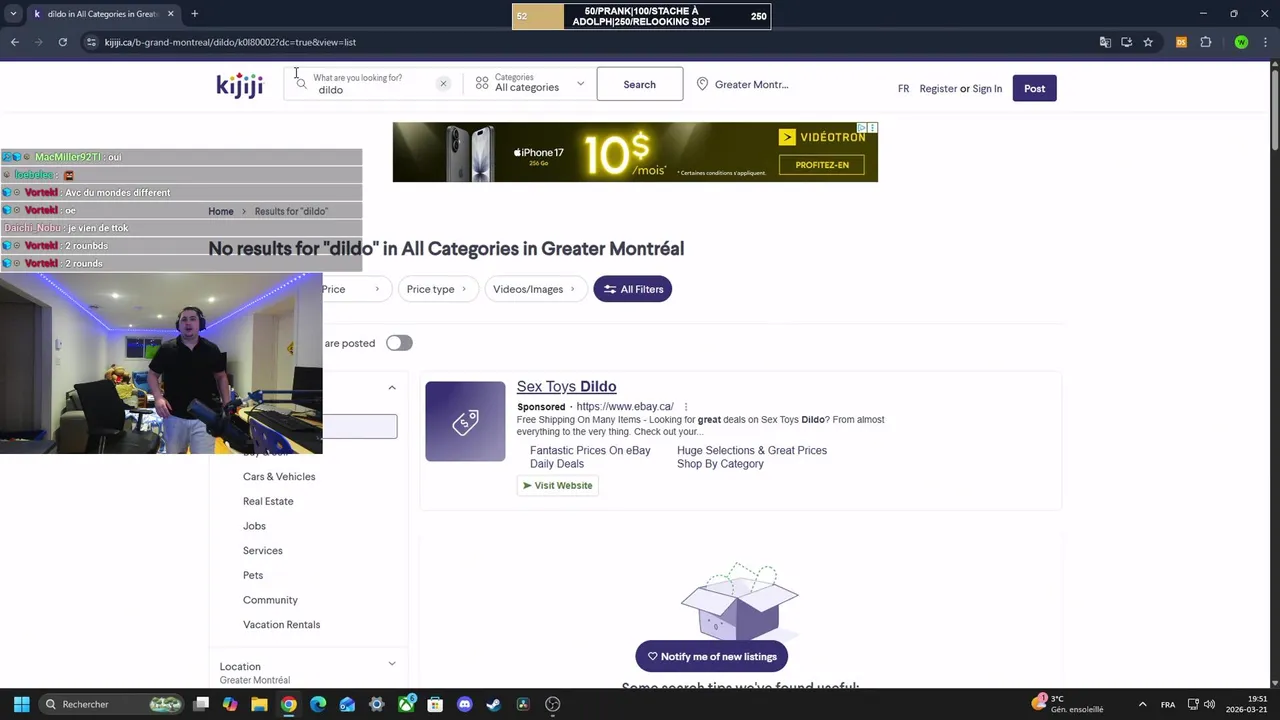Open the Extensions puzzle icon
Viewport: 1280px width, 720px height.
[x=1205, y=42]
